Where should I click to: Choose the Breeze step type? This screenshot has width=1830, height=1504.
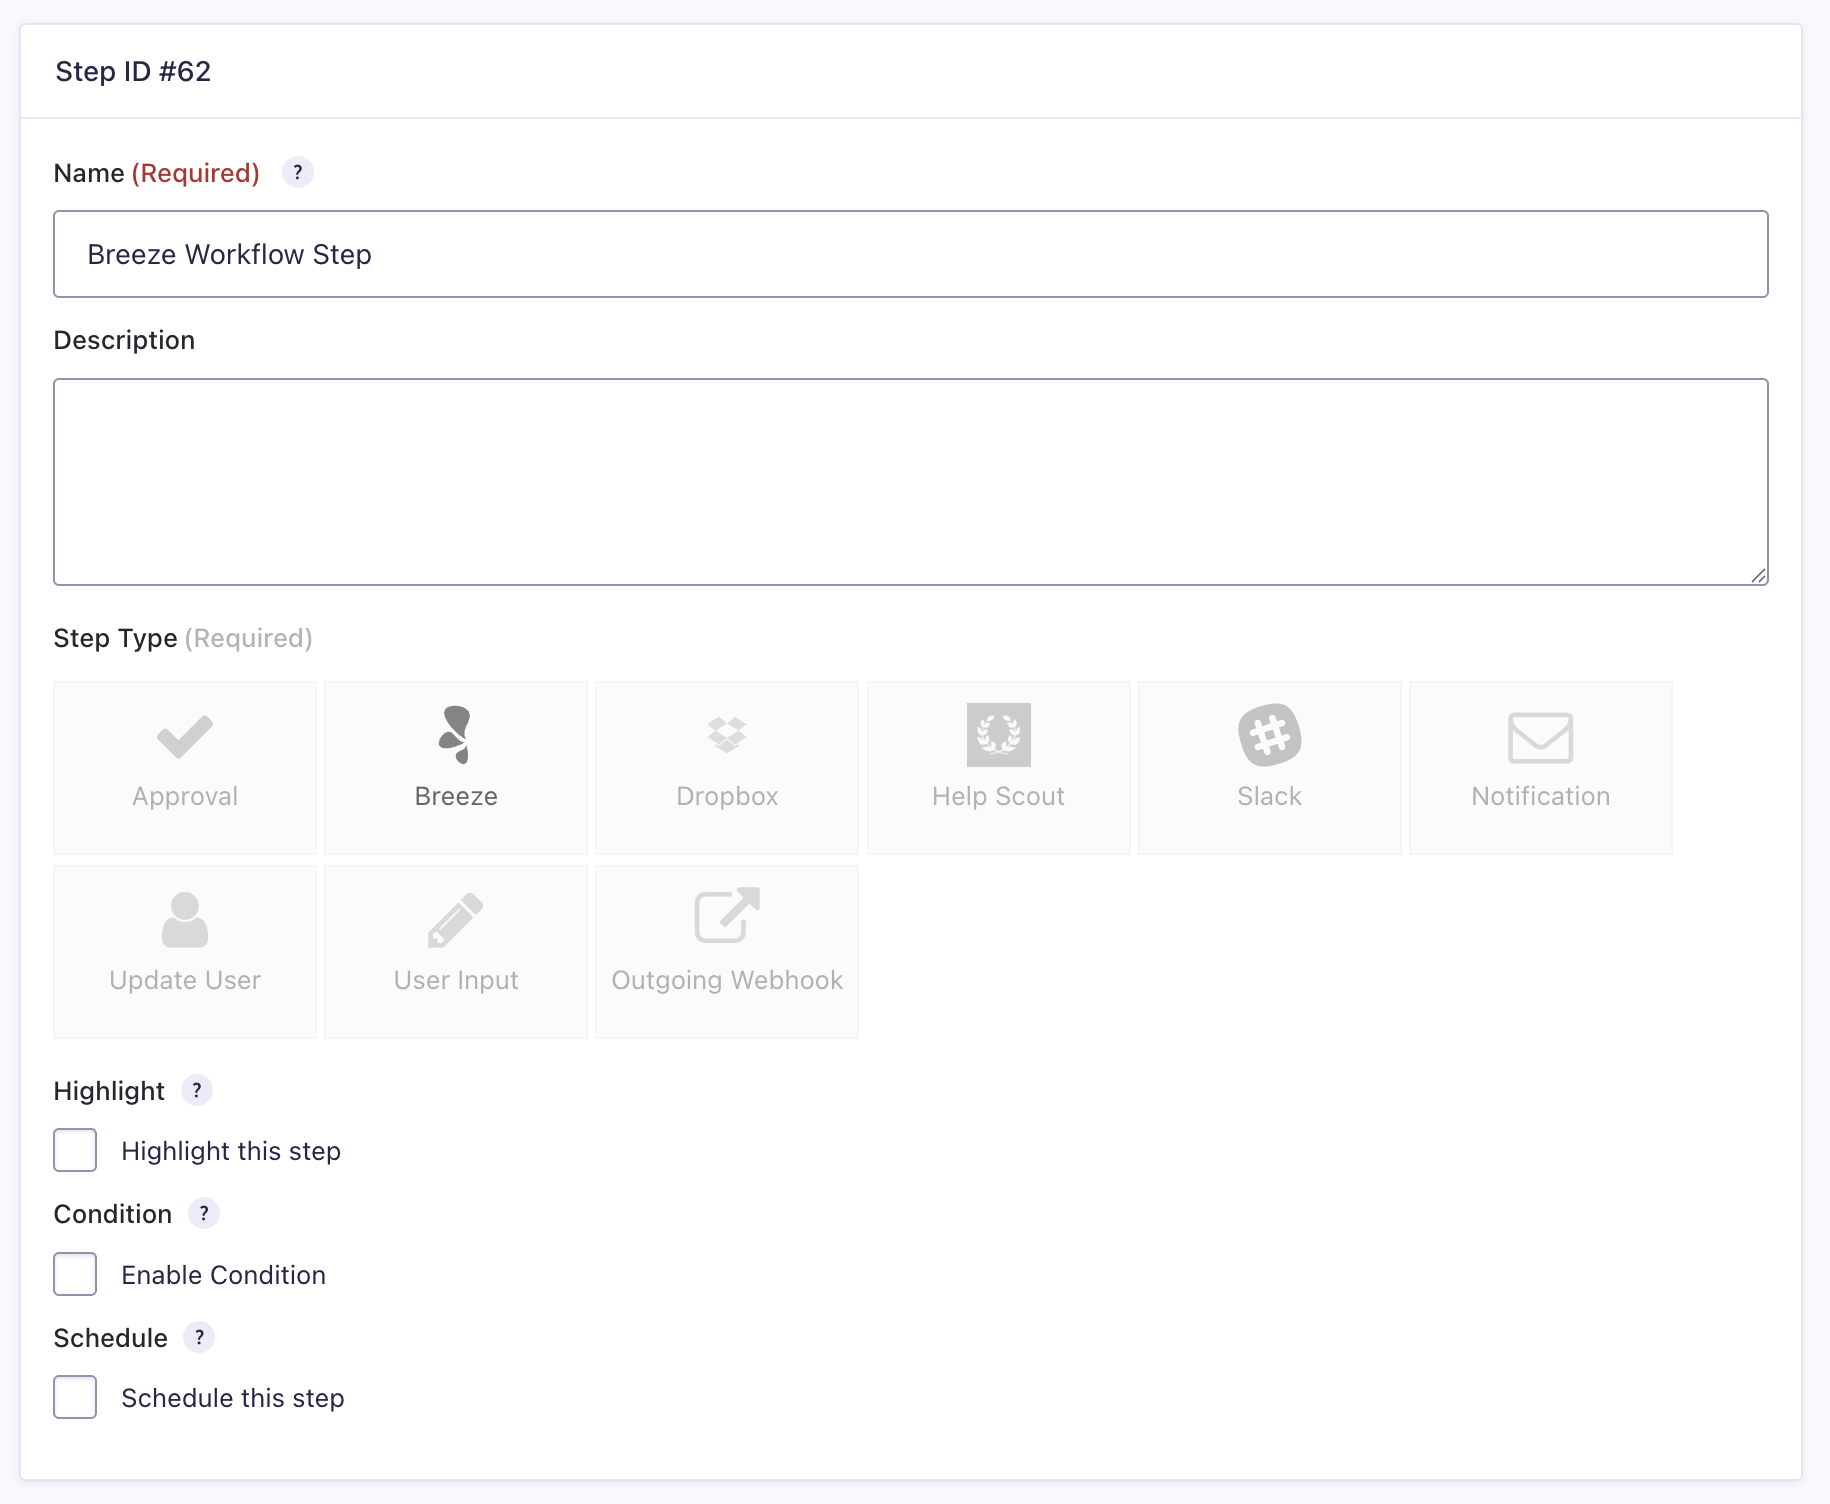pyautogui.click(x=456, y=767)
